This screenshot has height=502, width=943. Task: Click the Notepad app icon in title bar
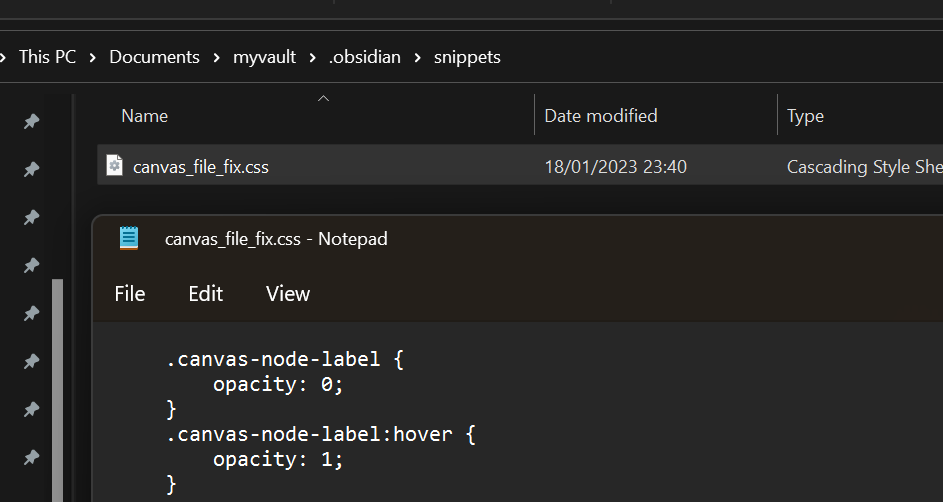coord(129,238)
